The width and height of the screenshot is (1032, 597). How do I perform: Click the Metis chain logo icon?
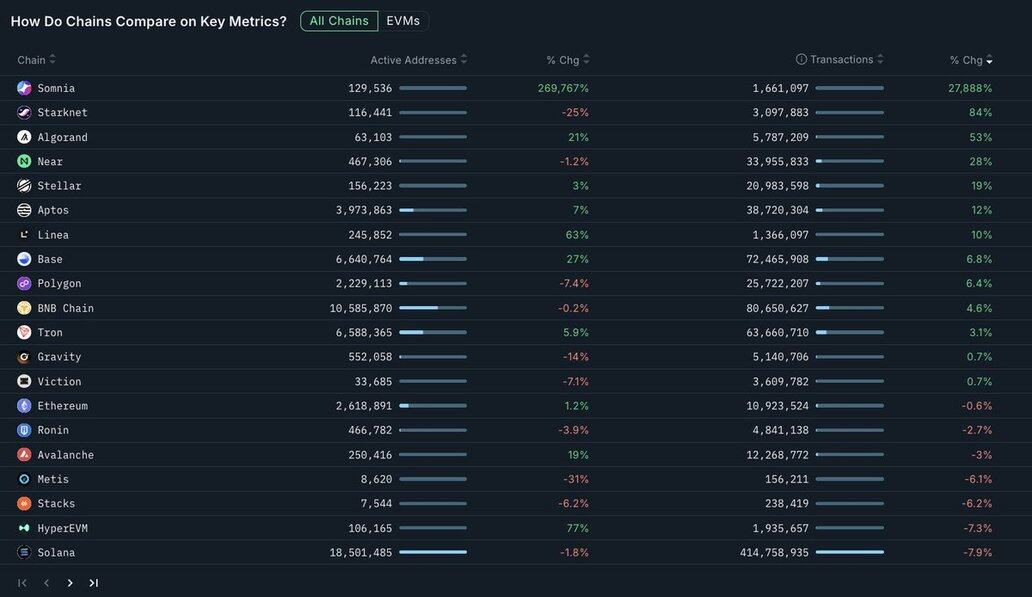click(x=24, y=479)
